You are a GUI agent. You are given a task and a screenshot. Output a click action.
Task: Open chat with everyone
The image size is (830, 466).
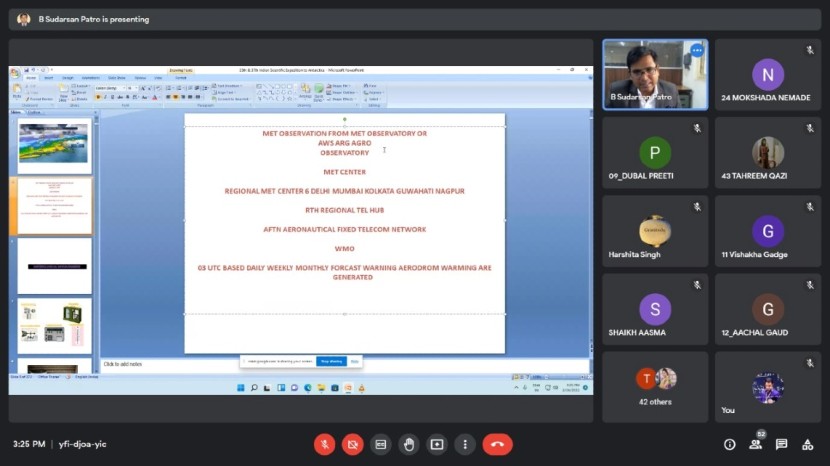coord(781,444)
